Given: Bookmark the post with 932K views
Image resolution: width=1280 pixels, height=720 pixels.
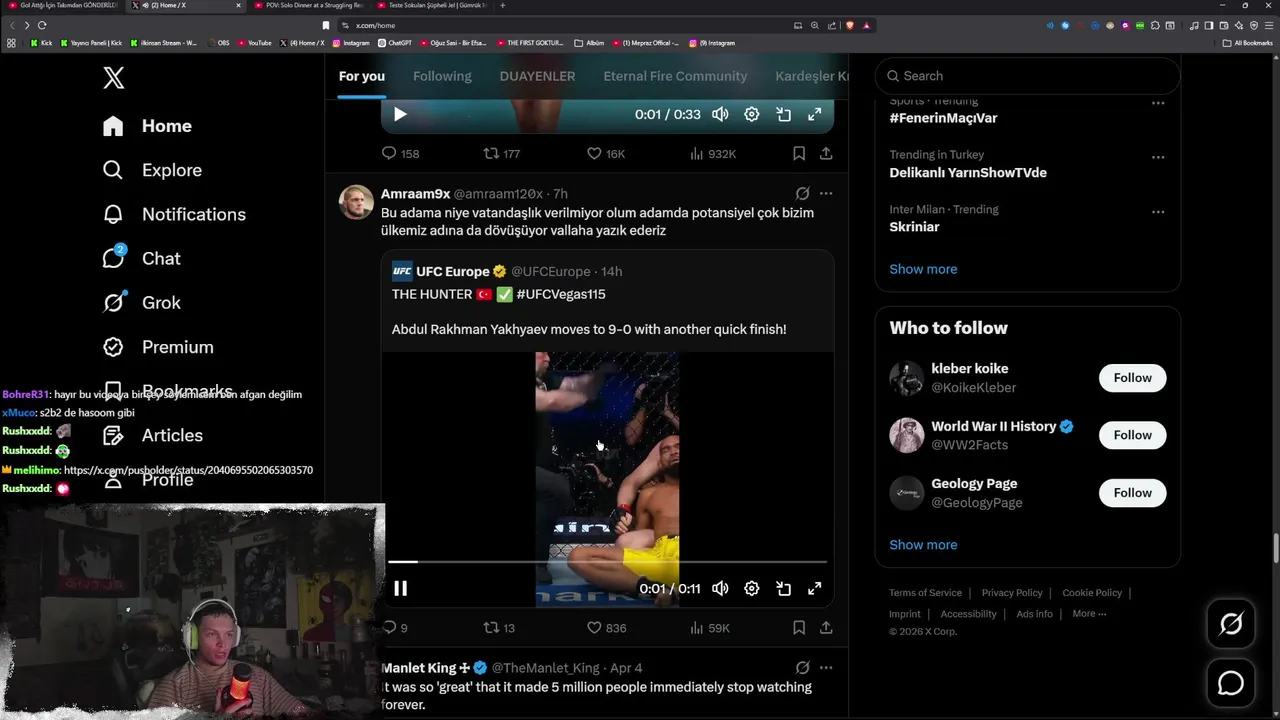Looking at the screenshot, I should point(799,153).
